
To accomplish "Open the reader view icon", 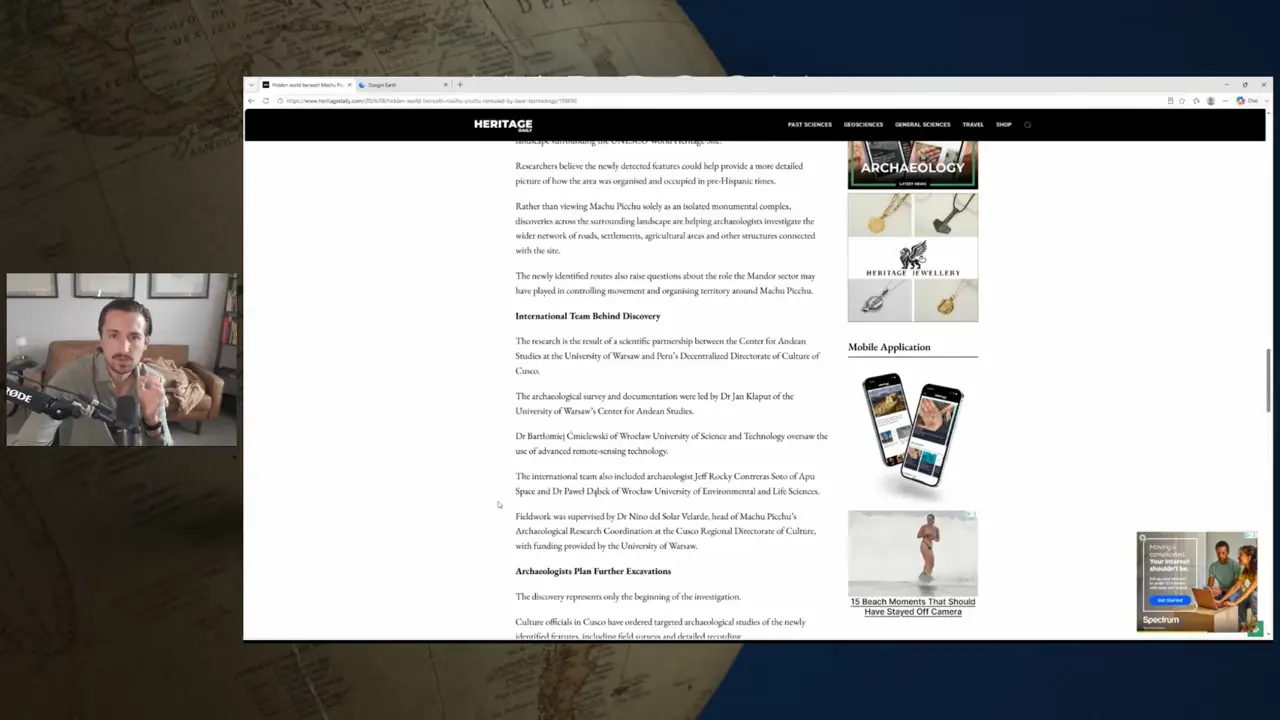I will point(1170,101).
